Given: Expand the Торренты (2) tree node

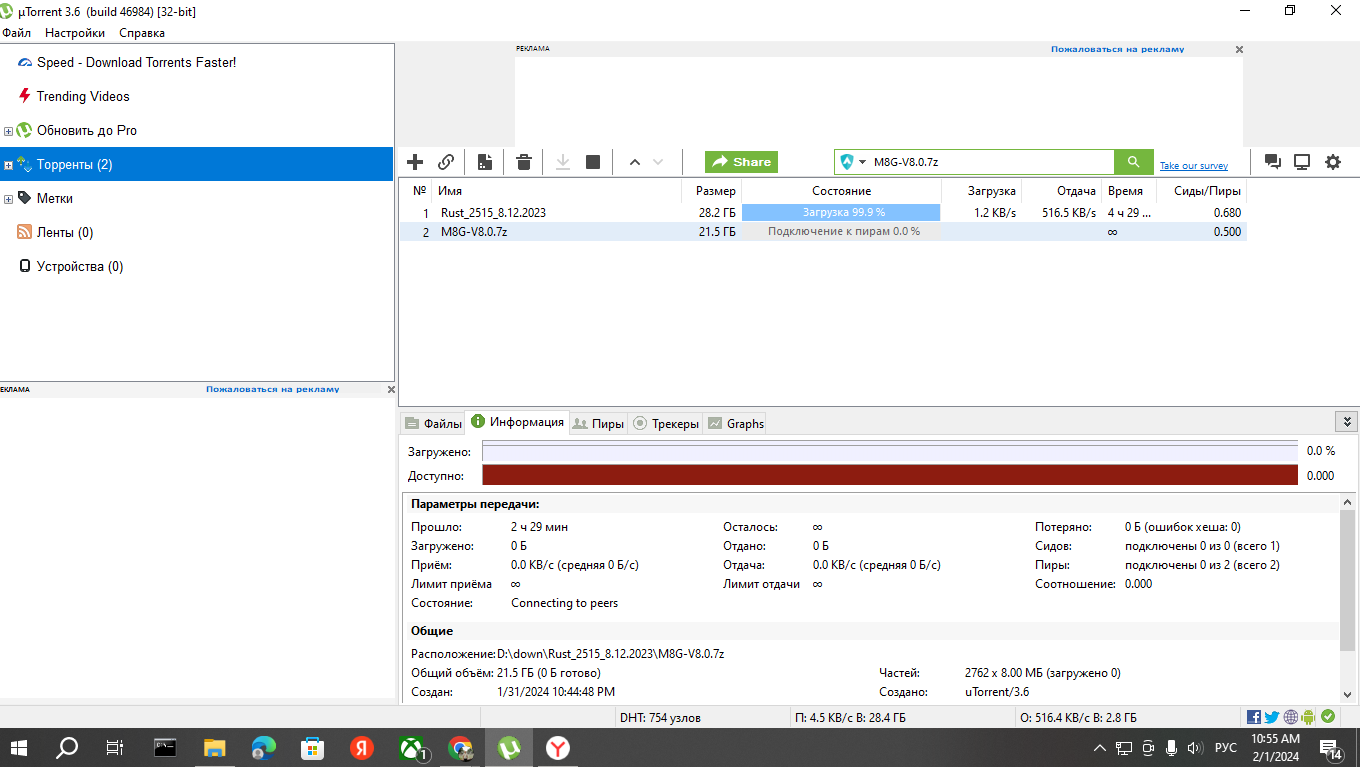Looking at the screenshot, I should point(8,165).
